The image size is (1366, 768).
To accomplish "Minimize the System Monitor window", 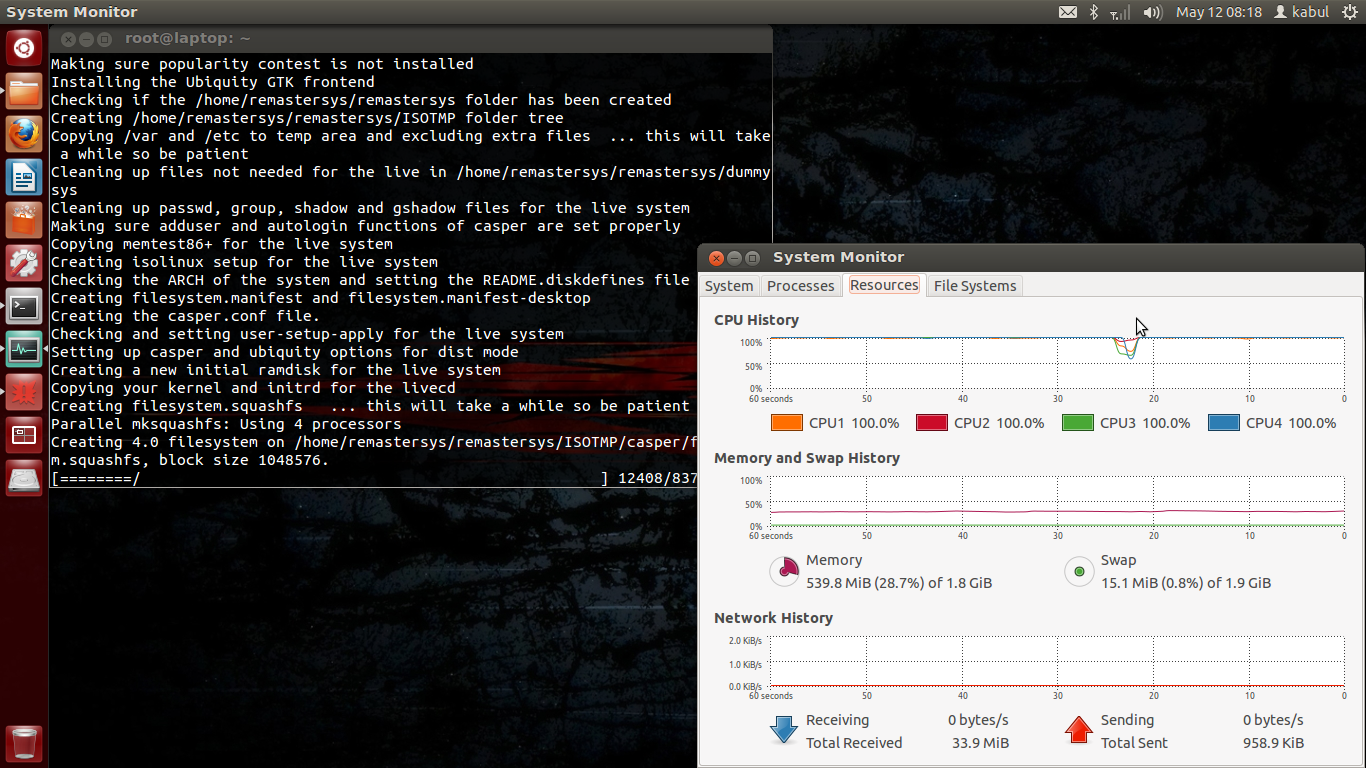I will [x=734, y=258].
